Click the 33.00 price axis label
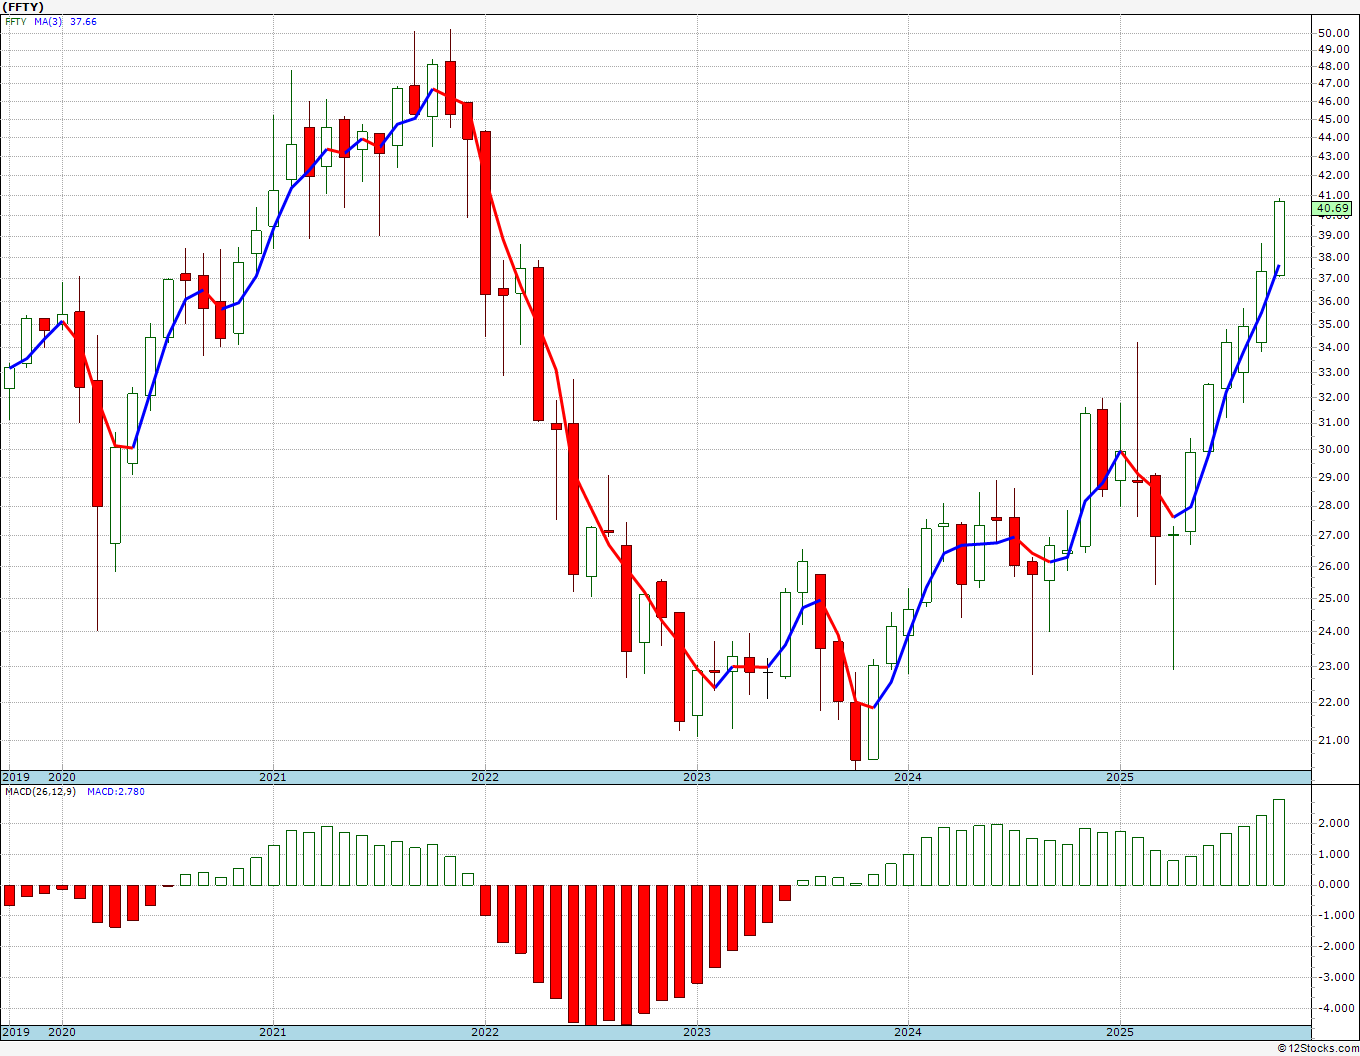This screenshot has height=1056, width=1360. [x=1333, y=372]
